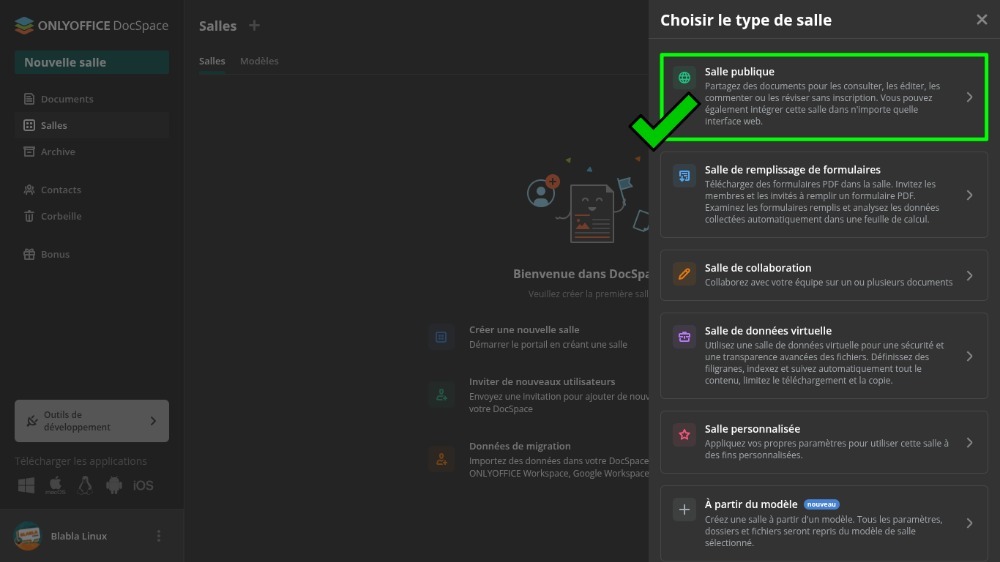Image resolution: width=1000 pixels, height=562 pixels.
Task: Switch to the Modèles tab
Action: (259, 61)
